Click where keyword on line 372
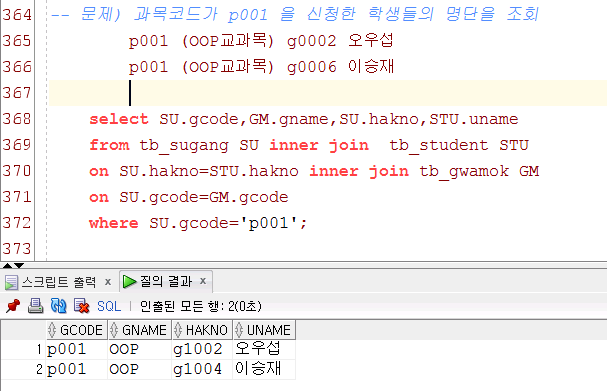This screenshot has height=391, width=607. pyautogui.click(x=113, y=223)
